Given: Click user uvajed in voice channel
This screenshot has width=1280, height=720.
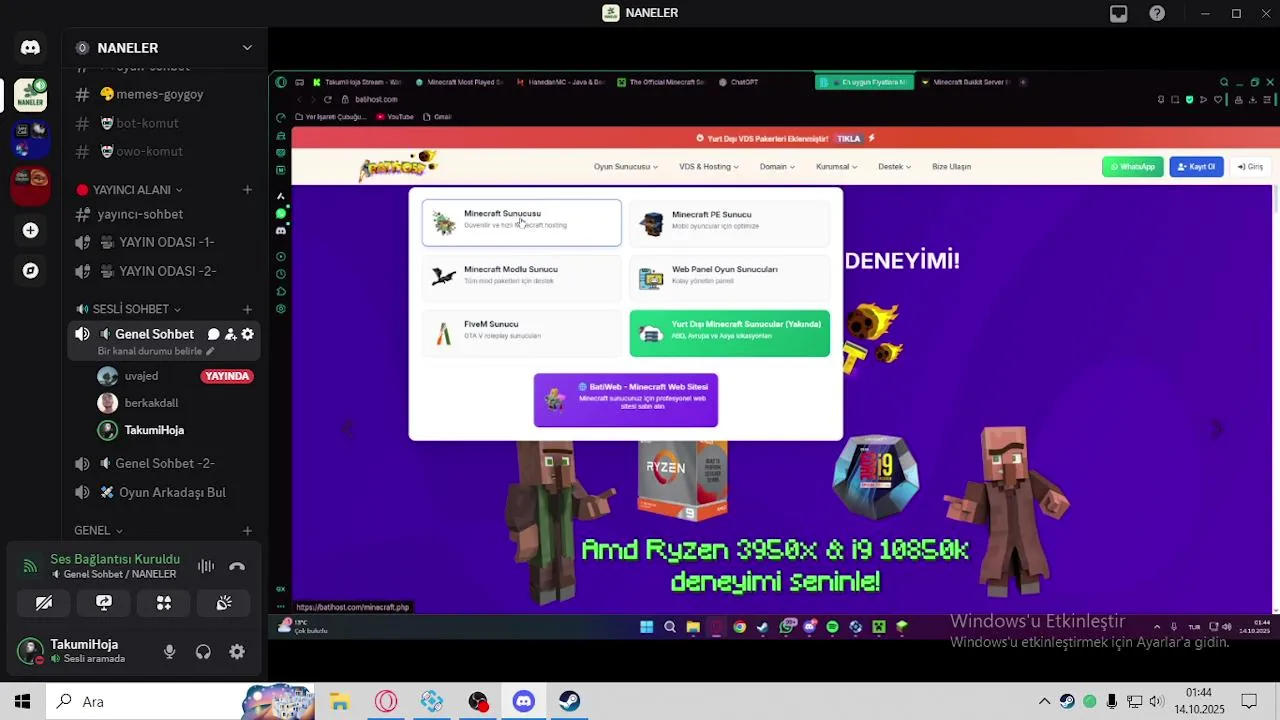Looking at the screenshot, I should [141, 376].
